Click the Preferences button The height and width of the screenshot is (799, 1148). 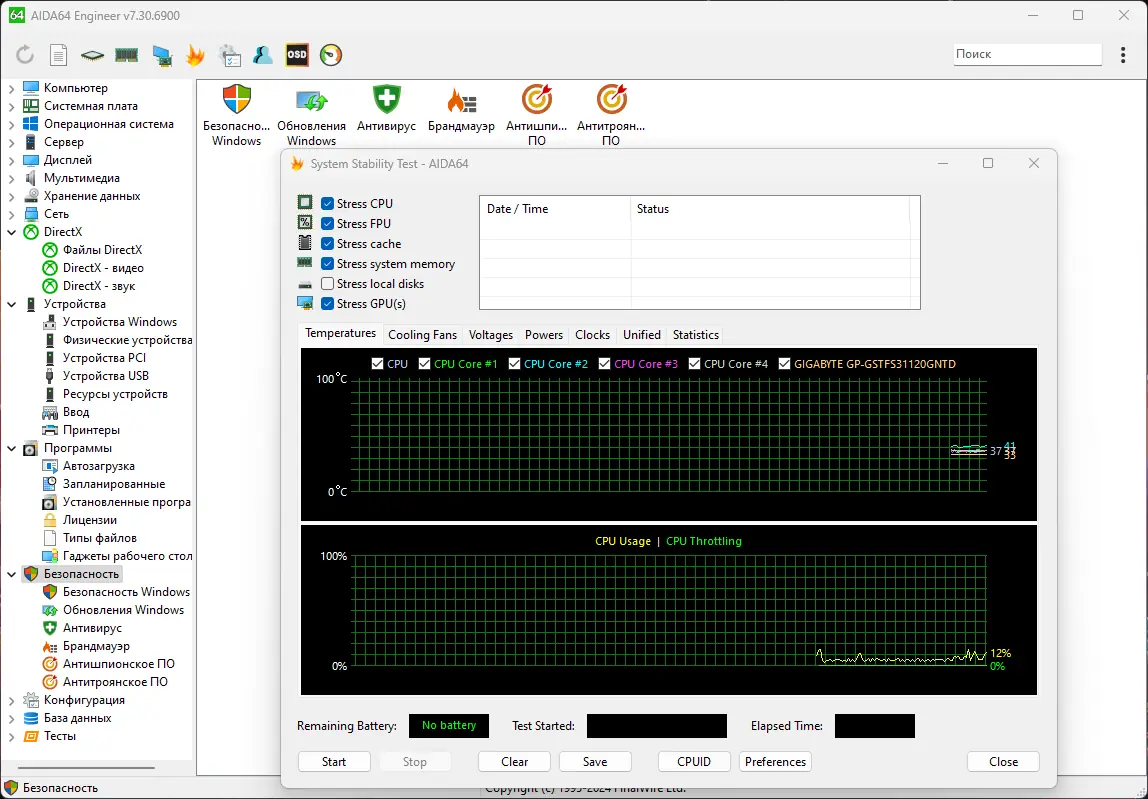775,762
